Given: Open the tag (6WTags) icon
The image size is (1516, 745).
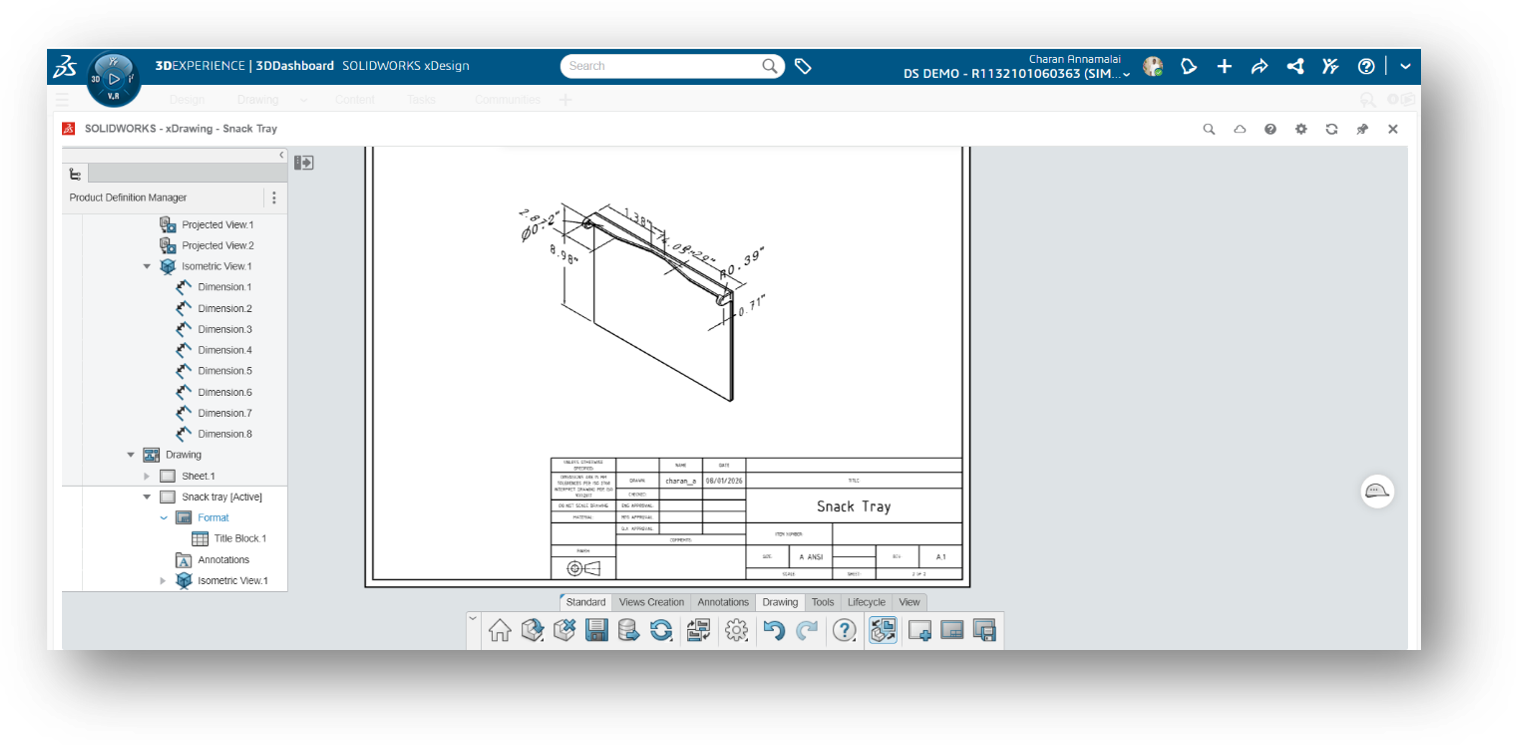Looking at the screenshot, I should (803, 66).
